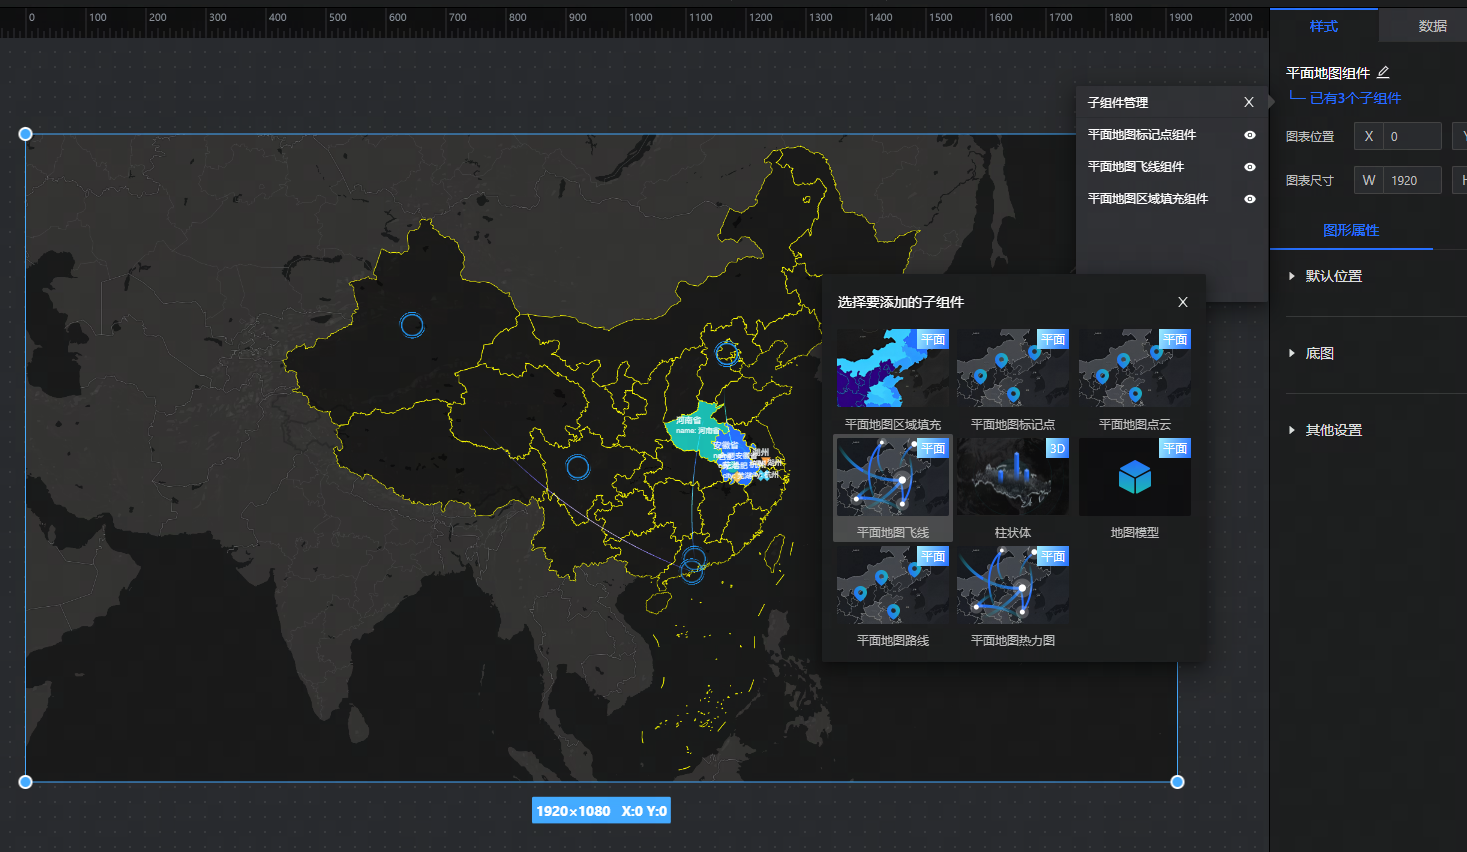Select the 3D 柱状体 component

point(1012,478)
